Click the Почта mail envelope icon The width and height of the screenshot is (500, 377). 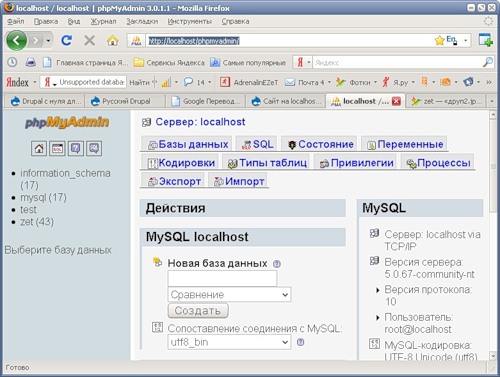coord(290,82)
